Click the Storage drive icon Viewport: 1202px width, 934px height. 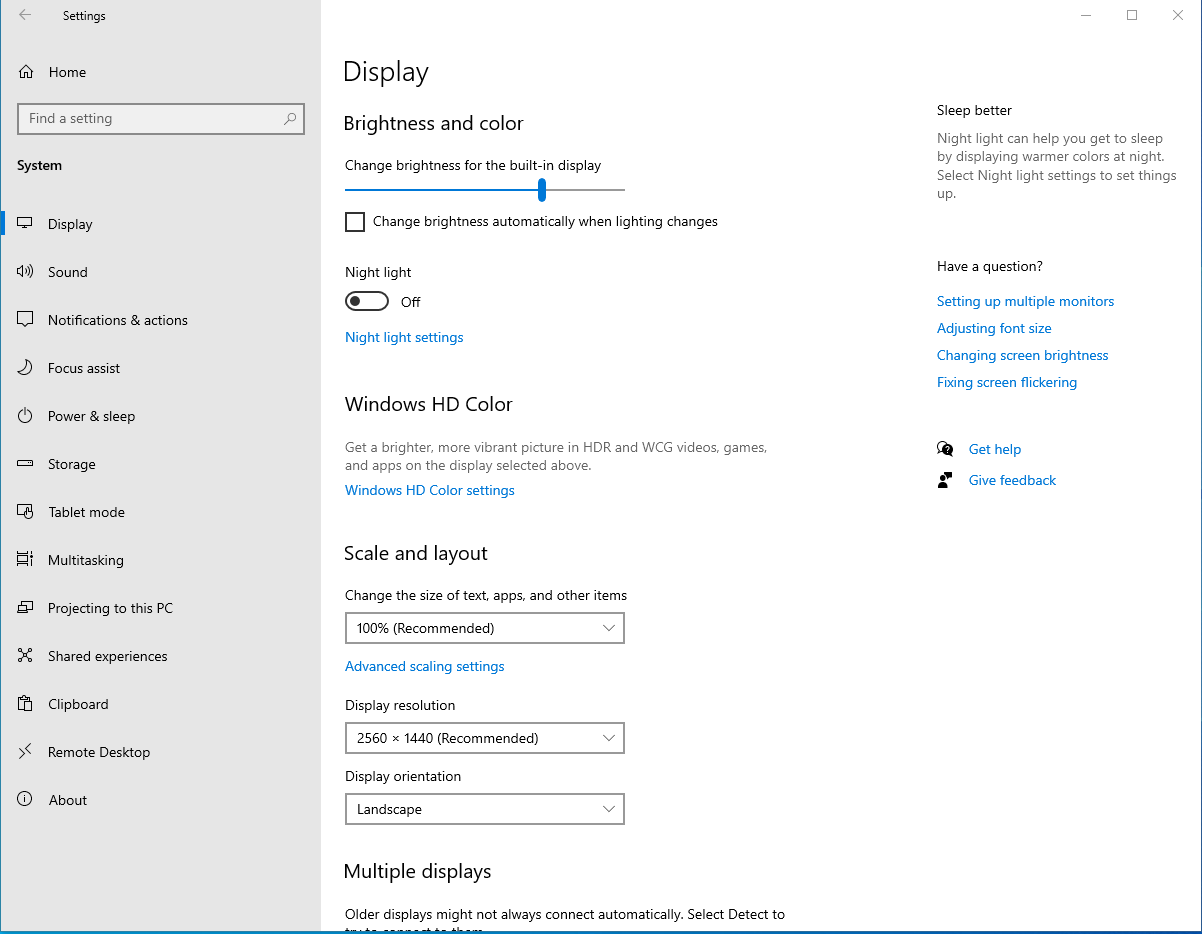[x=26, y=464]
